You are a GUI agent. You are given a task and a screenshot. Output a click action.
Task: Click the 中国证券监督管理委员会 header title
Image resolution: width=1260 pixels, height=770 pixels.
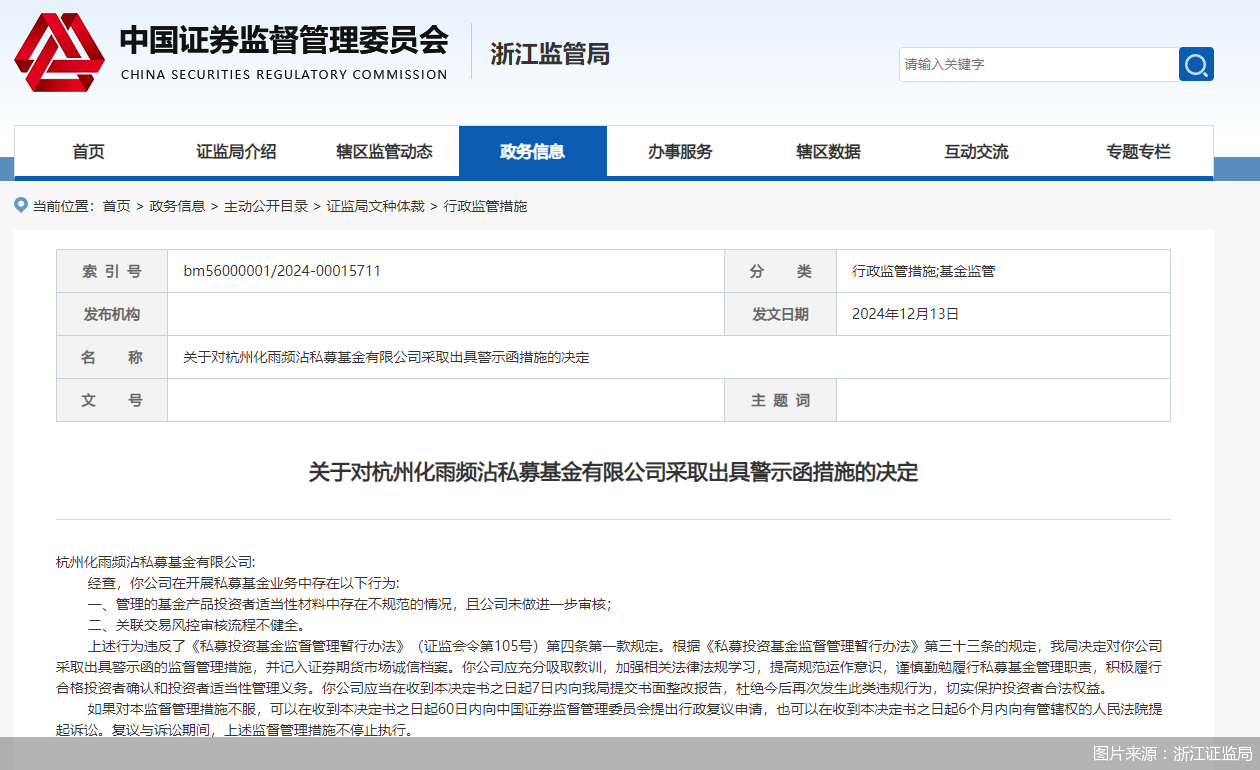pyautogui.click(x=284, y=40)
